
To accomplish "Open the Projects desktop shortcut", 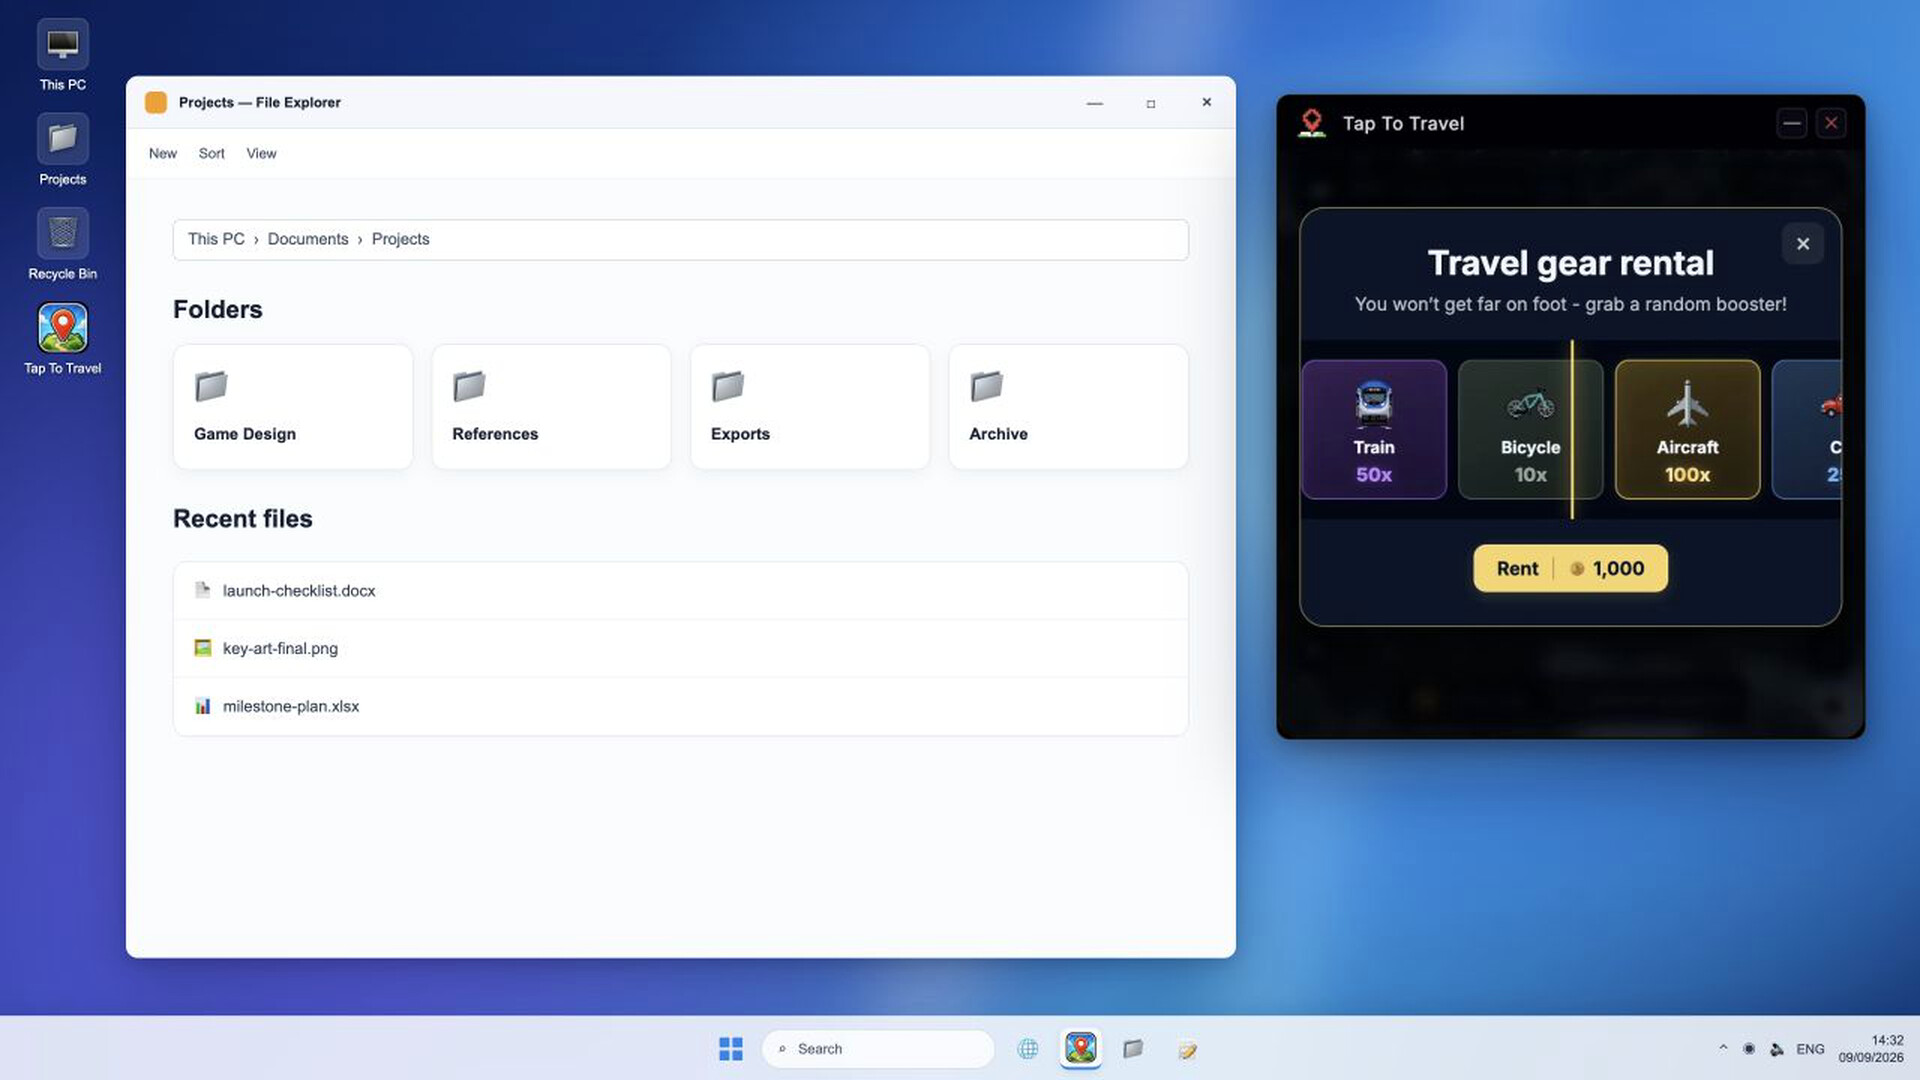I will click(x=62, y=150).
